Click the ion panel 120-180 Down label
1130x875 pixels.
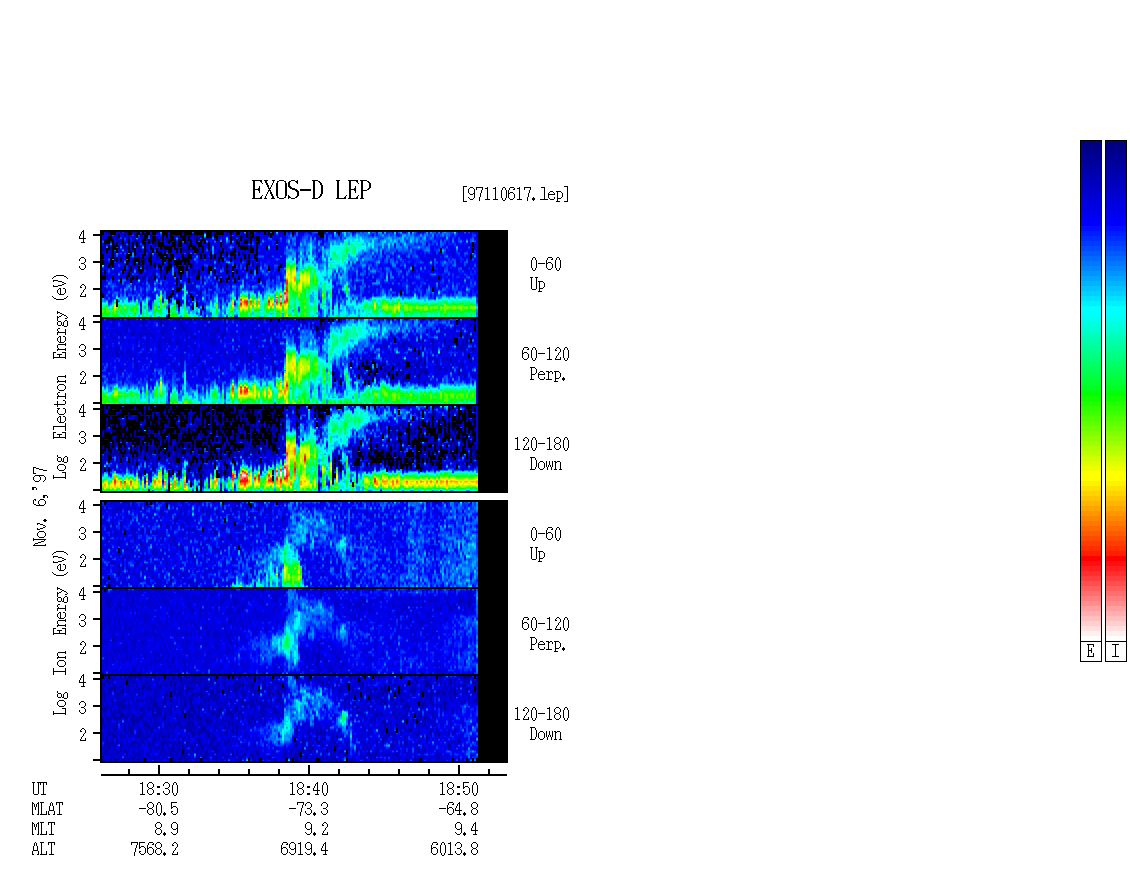pyautogui.click(x=542, y=724)
